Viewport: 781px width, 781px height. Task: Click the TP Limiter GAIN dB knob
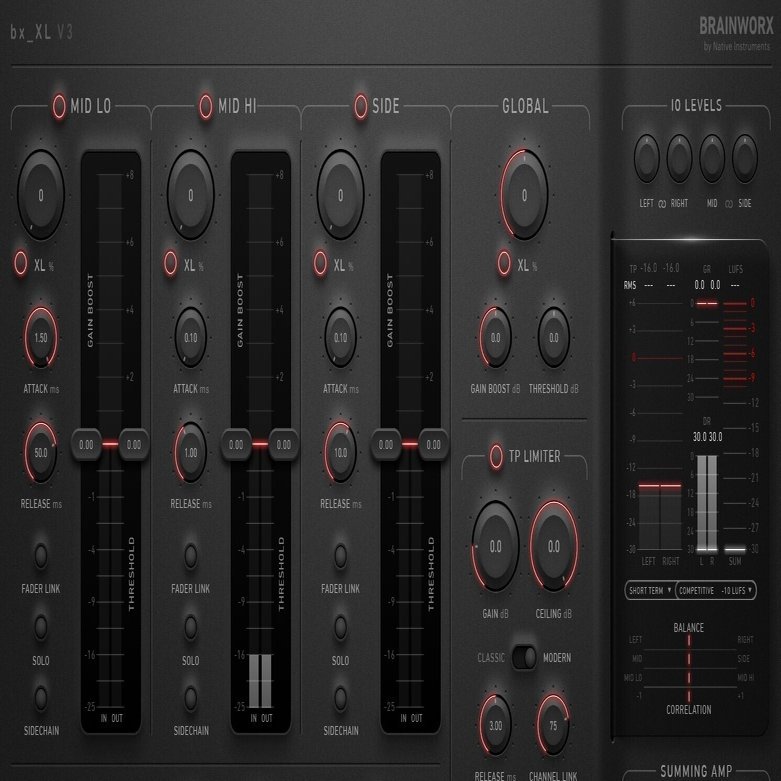496,546
